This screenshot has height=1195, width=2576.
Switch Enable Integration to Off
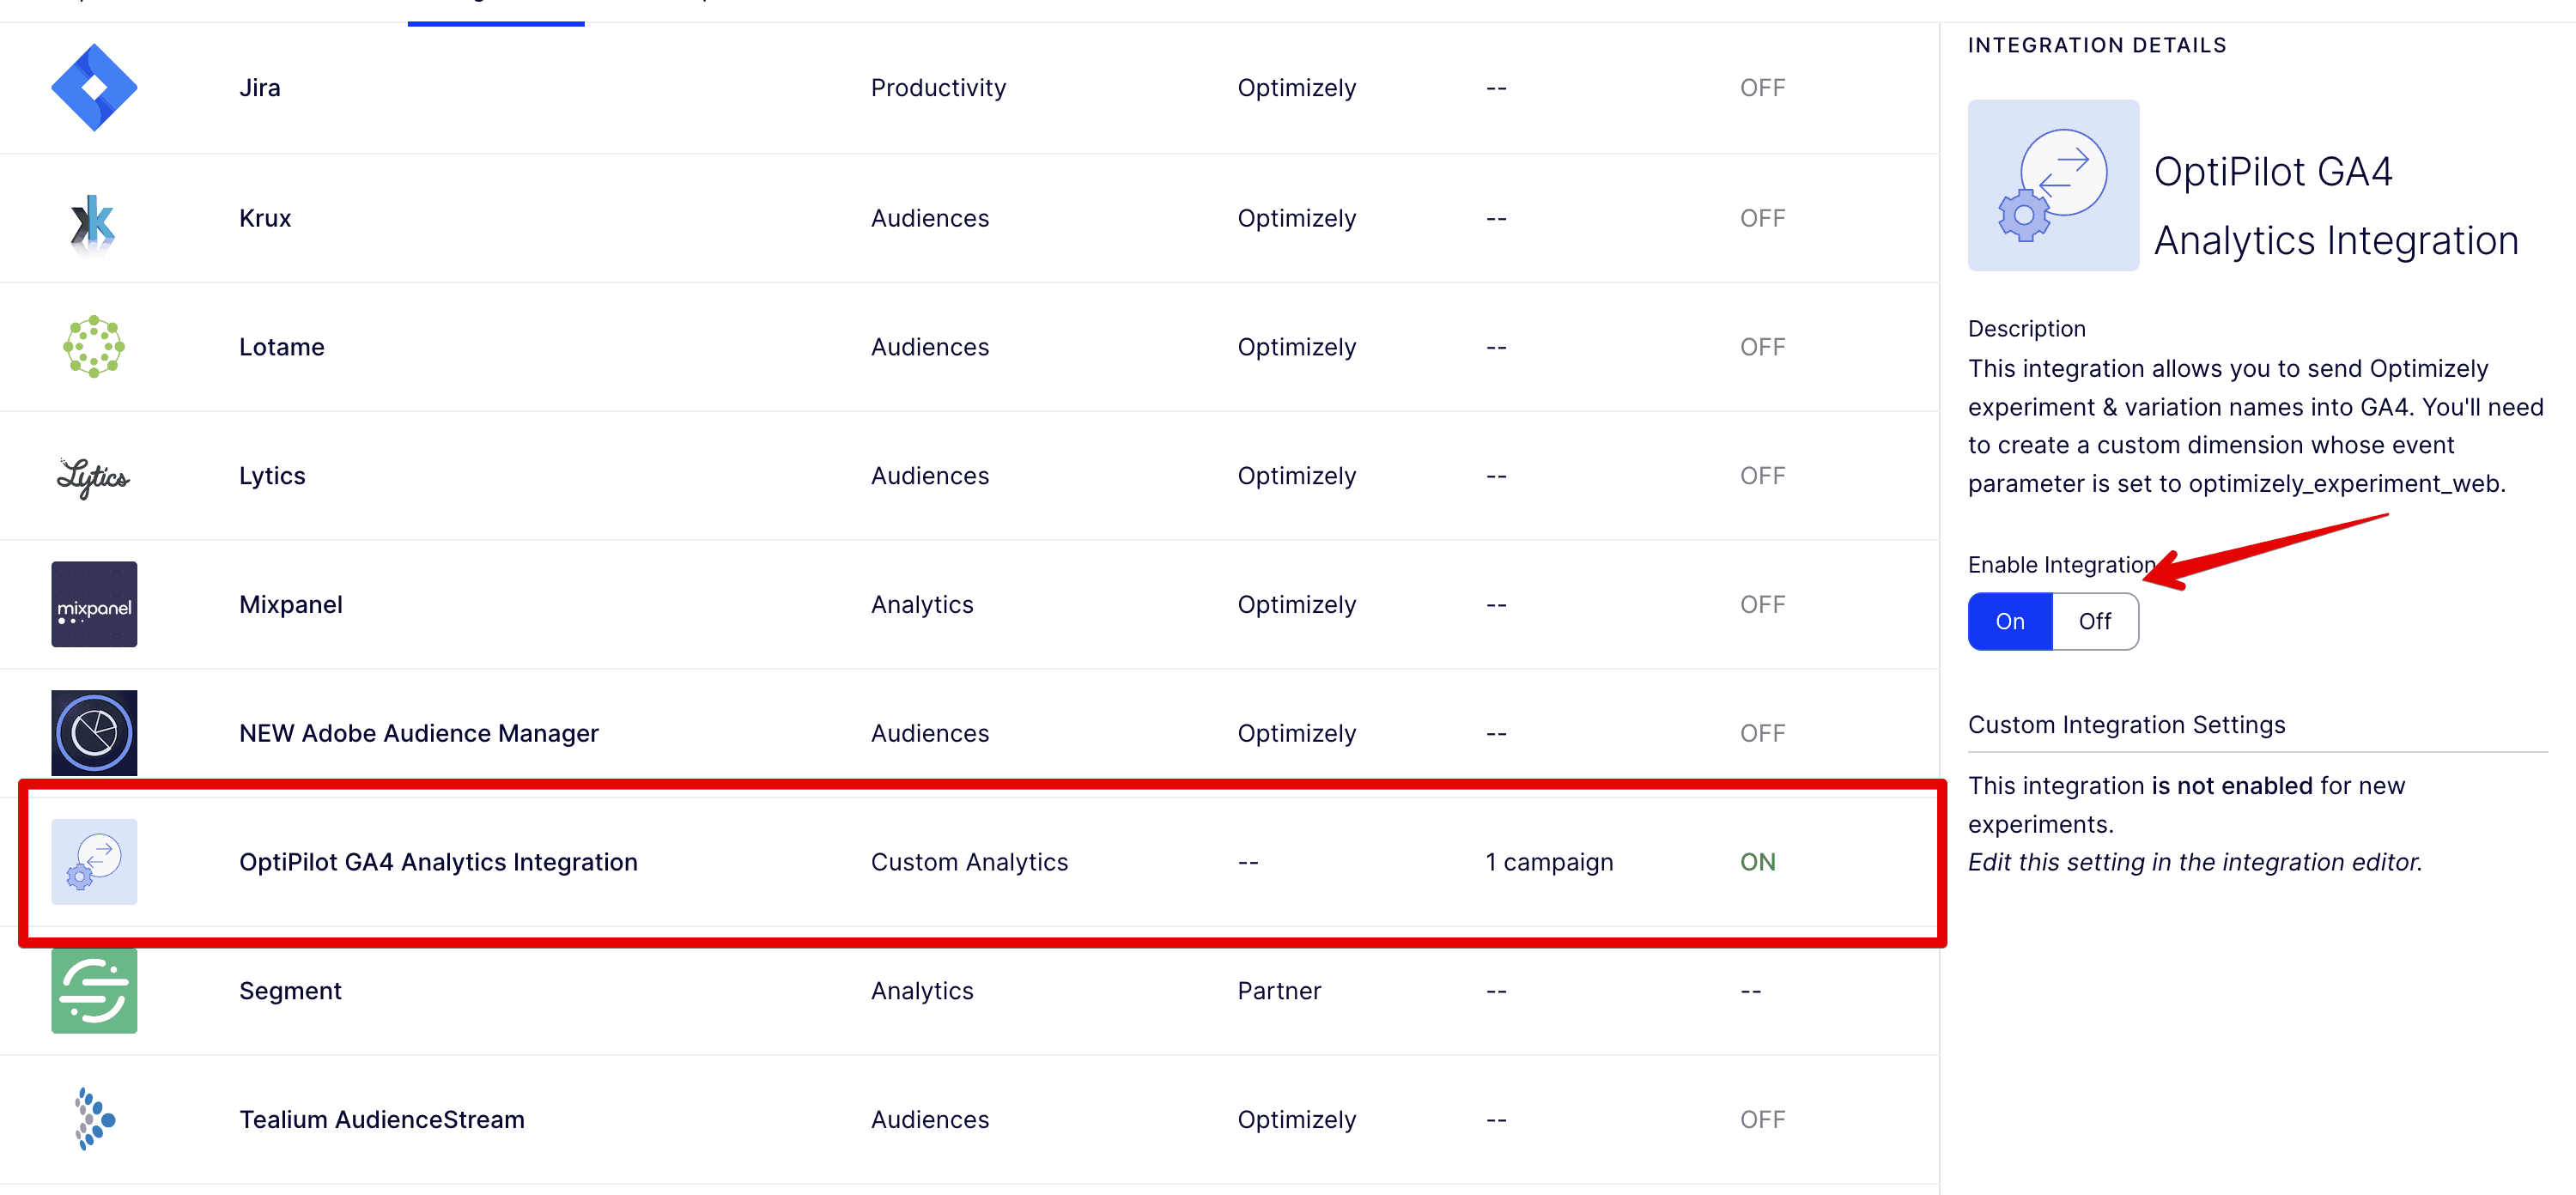point(2095,621)
